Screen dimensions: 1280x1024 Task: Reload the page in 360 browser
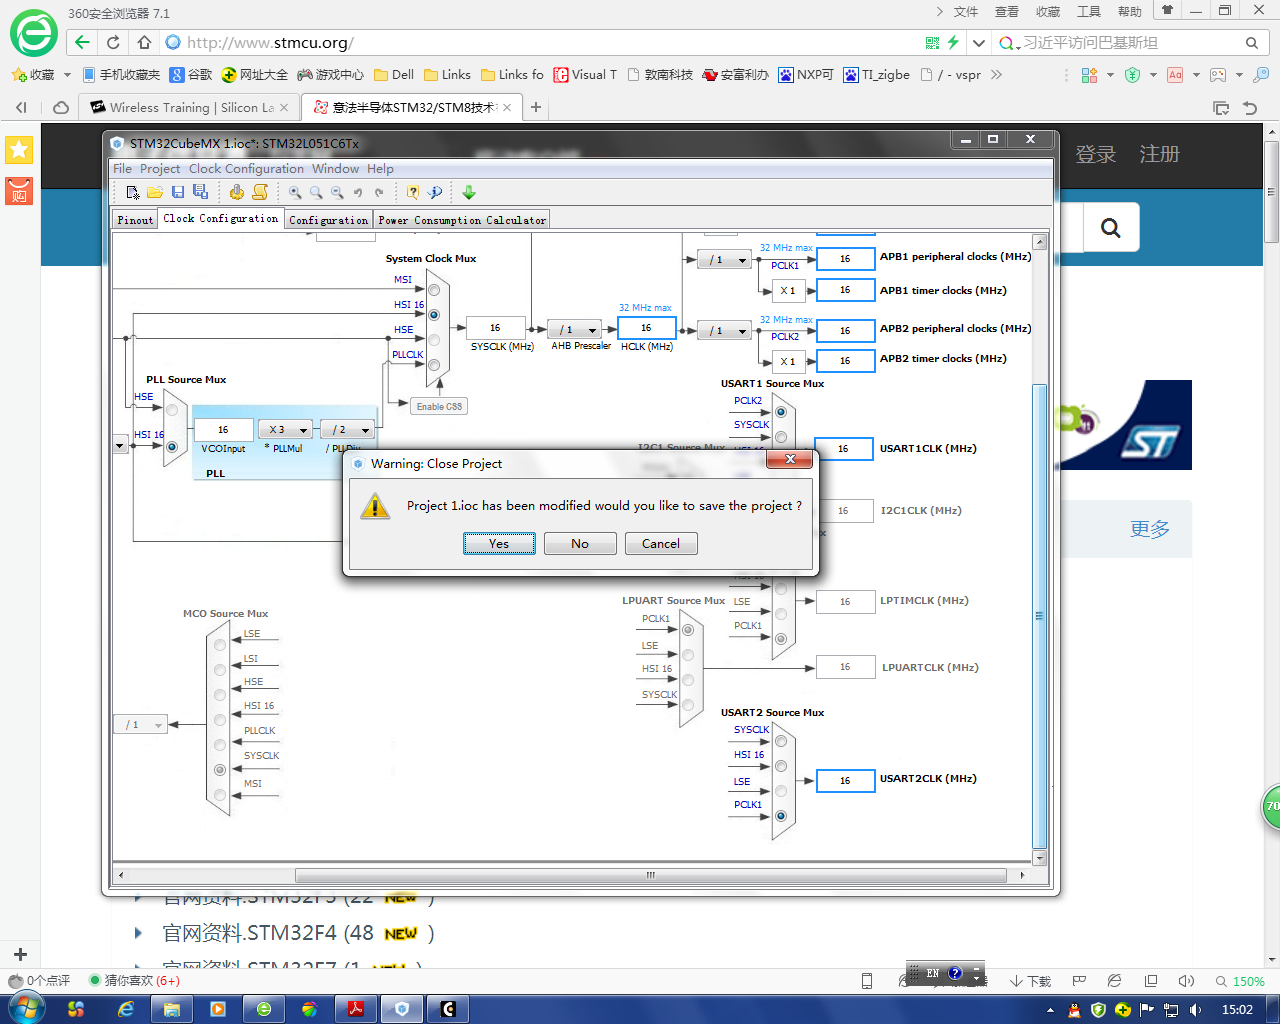point(113,42)
